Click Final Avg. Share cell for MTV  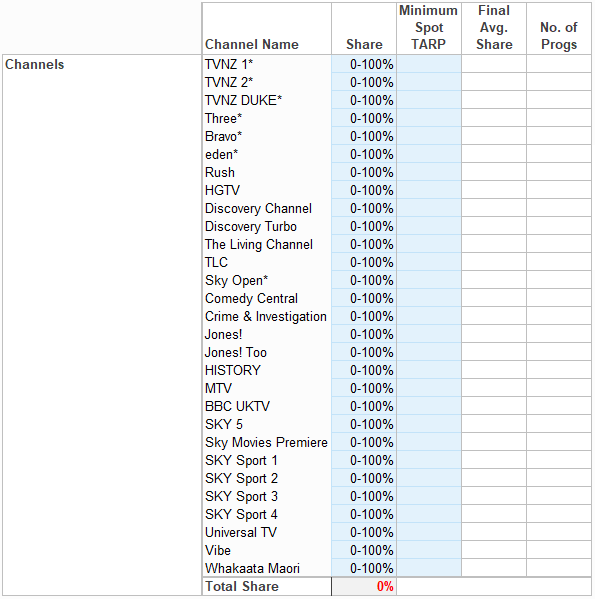[494, 388]
